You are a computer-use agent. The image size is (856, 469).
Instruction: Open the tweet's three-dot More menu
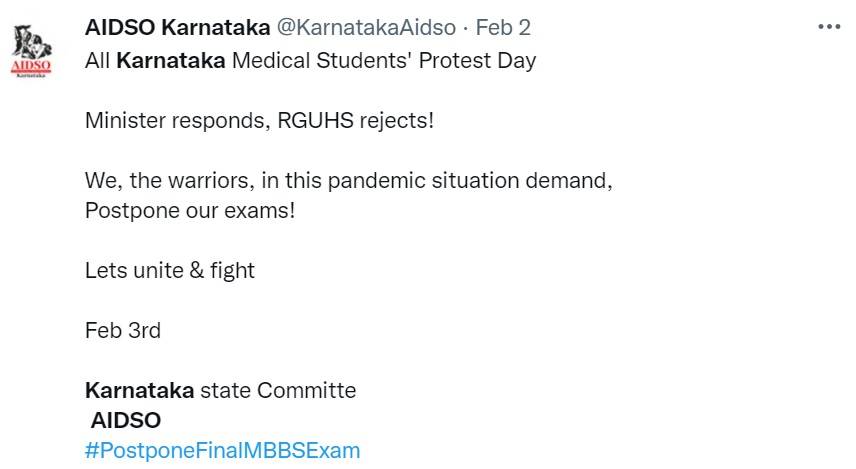coord(829,27)
